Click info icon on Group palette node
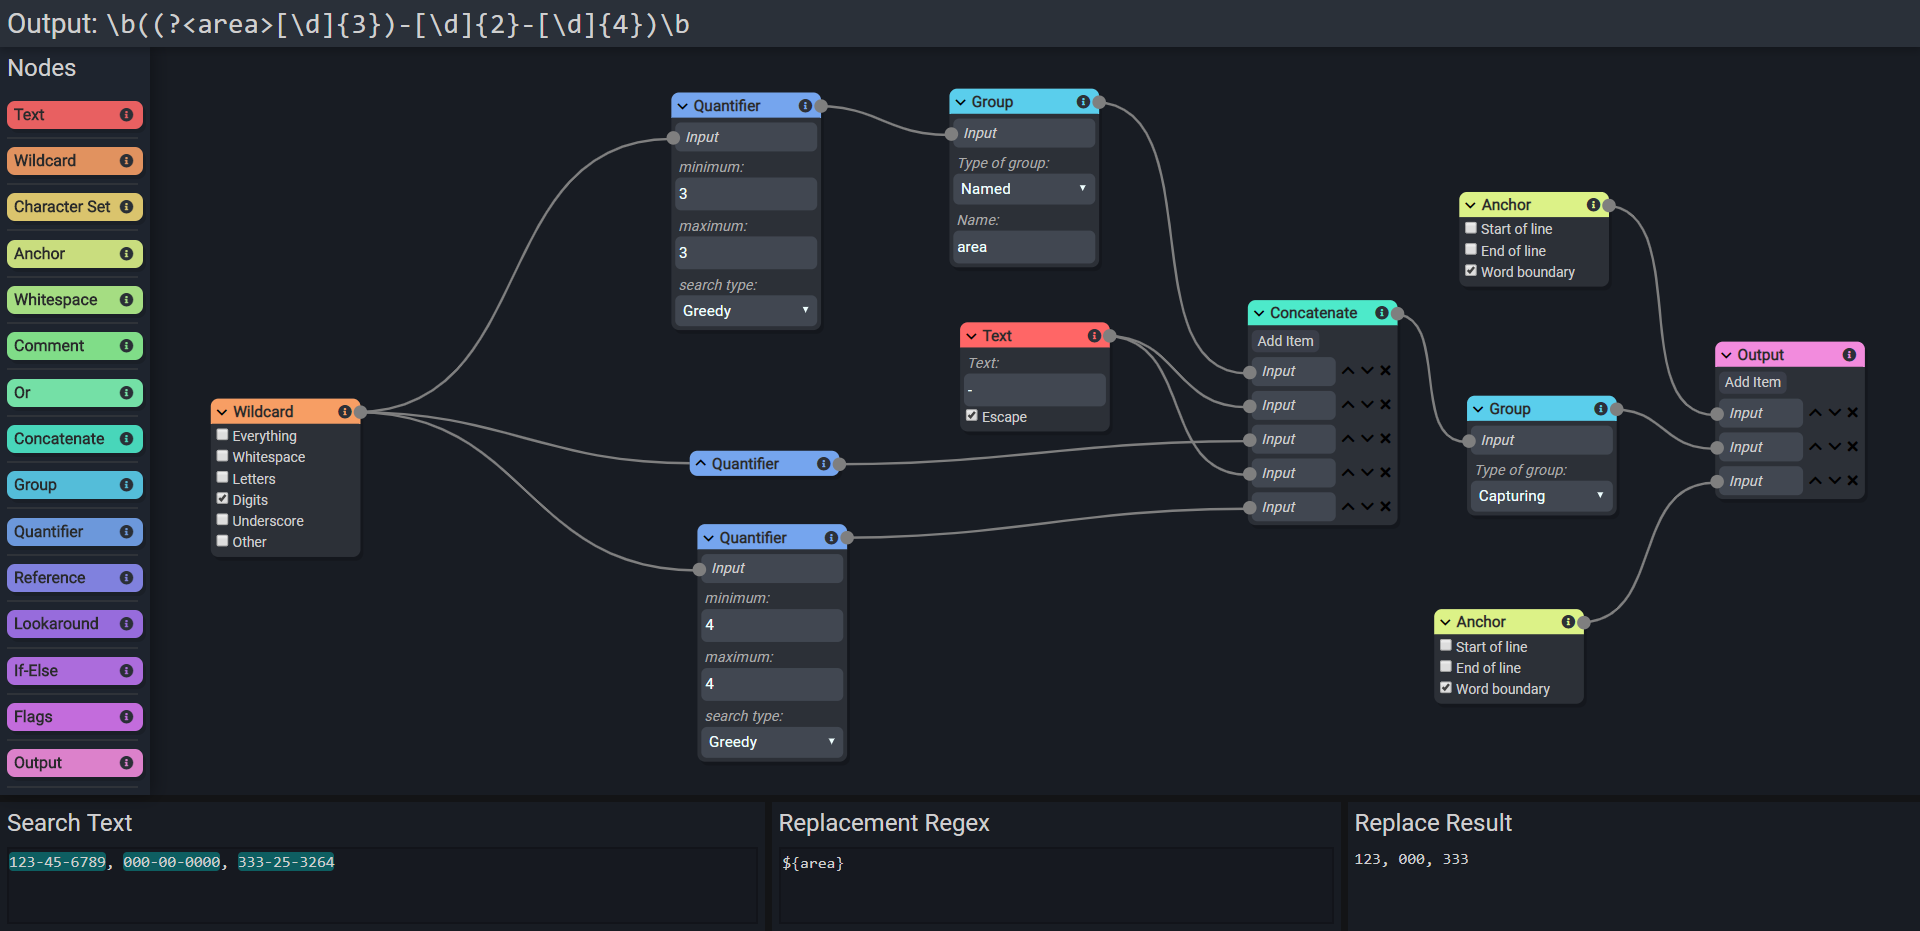The image size is (1920, 931). tap(126, 485)
